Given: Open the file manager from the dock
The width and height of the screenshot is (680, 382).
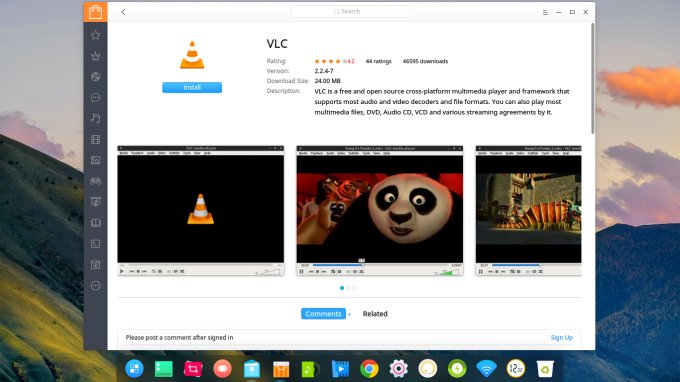Looking at the screenshot, I should tap(252, 369).
